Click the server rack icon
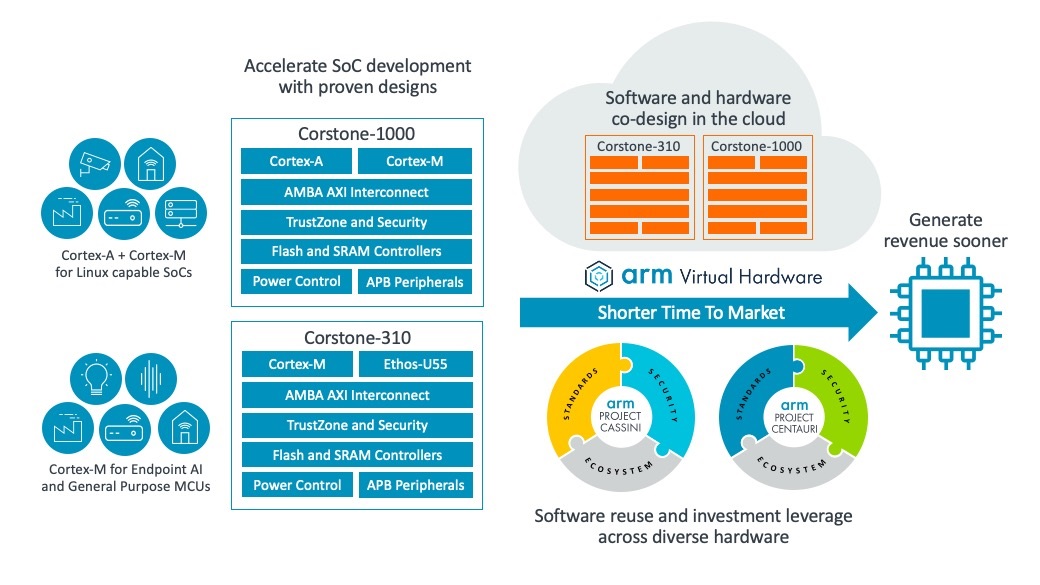Image resolution: width=1040 pixels, height=585 pixels. (181, 213)
